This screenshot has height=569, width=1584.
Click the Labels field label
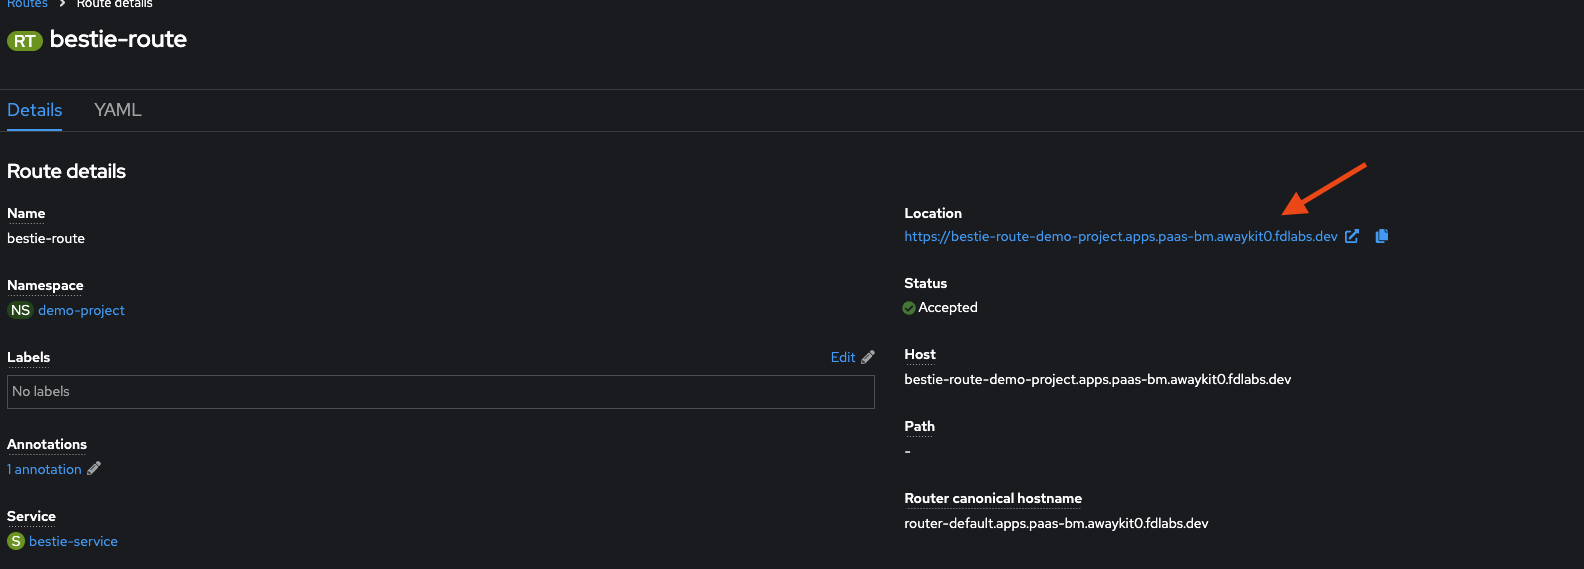(28, 357)
